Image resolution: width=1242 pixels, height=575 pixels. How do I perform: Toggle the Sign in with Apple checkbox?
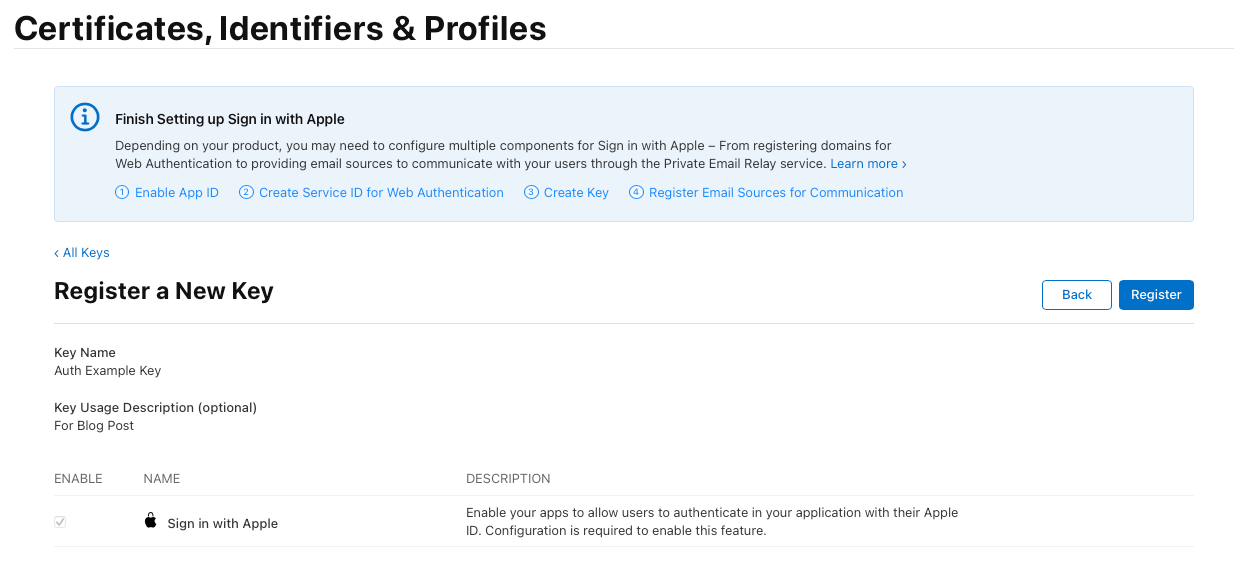(x=60, y=522)
